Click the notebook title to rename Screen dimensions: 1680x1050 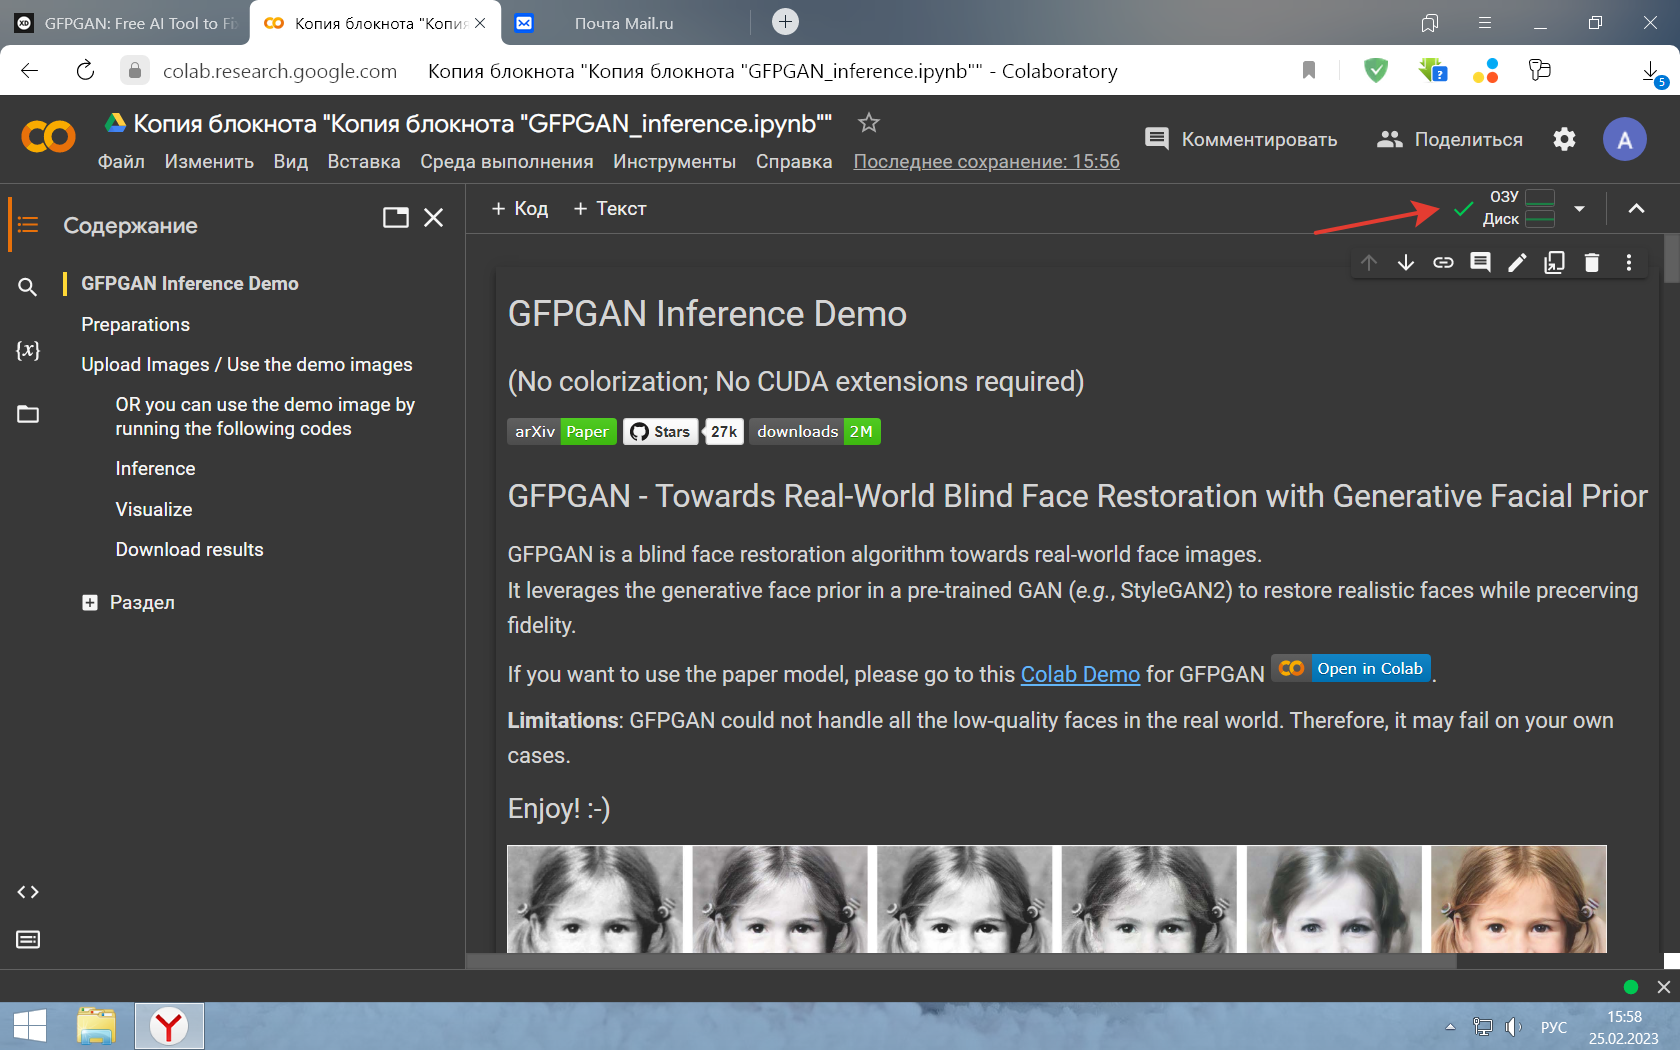click(x=482, y=123)
